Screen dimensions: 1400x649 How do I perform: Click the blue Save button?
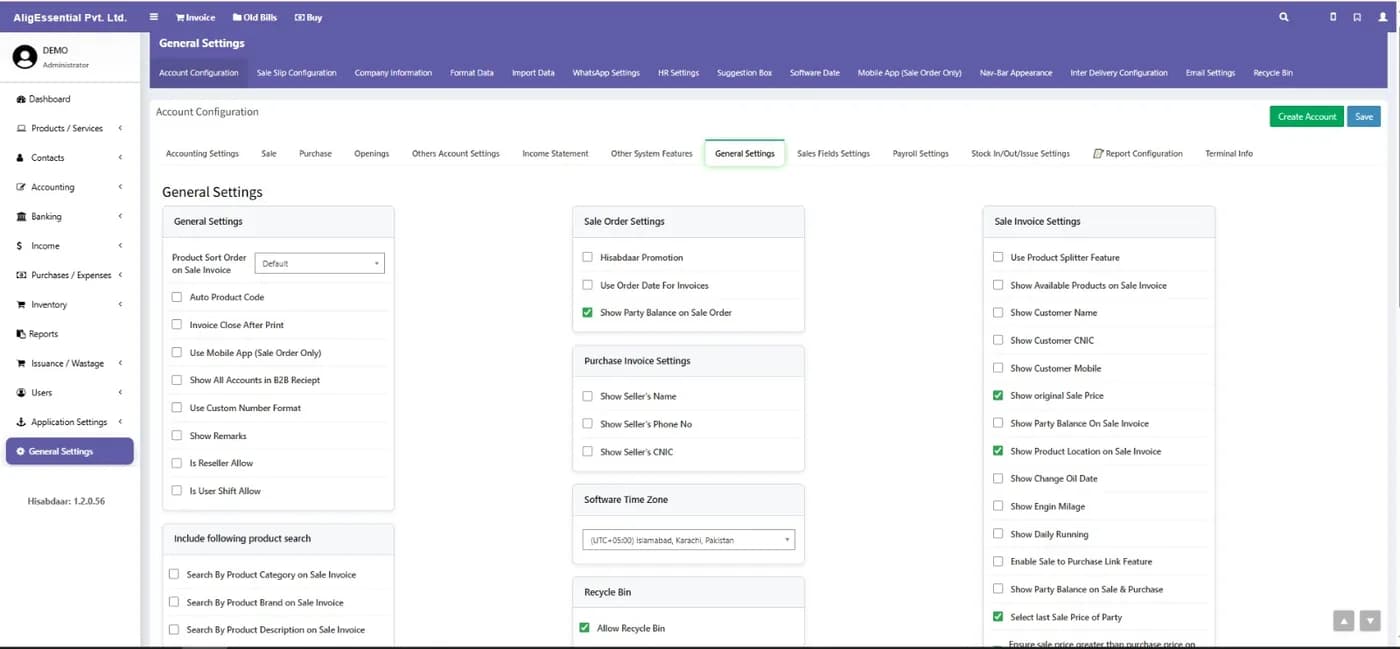coord(1364,116)
